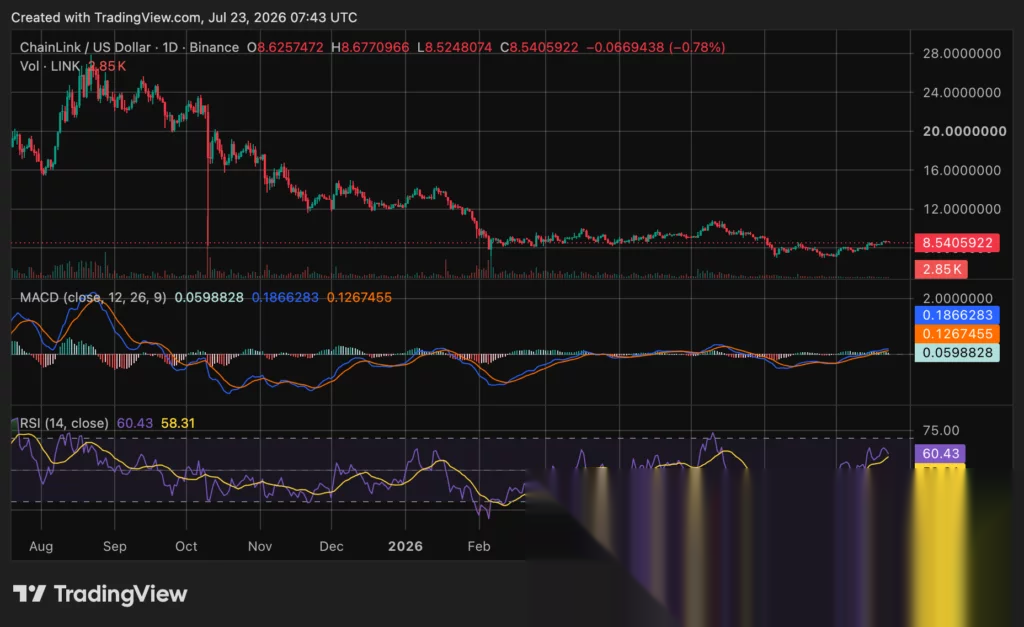Click the 12.0000000 price axis label
This screenshot has width=1024, height=627.
click(x=961, y=209)
